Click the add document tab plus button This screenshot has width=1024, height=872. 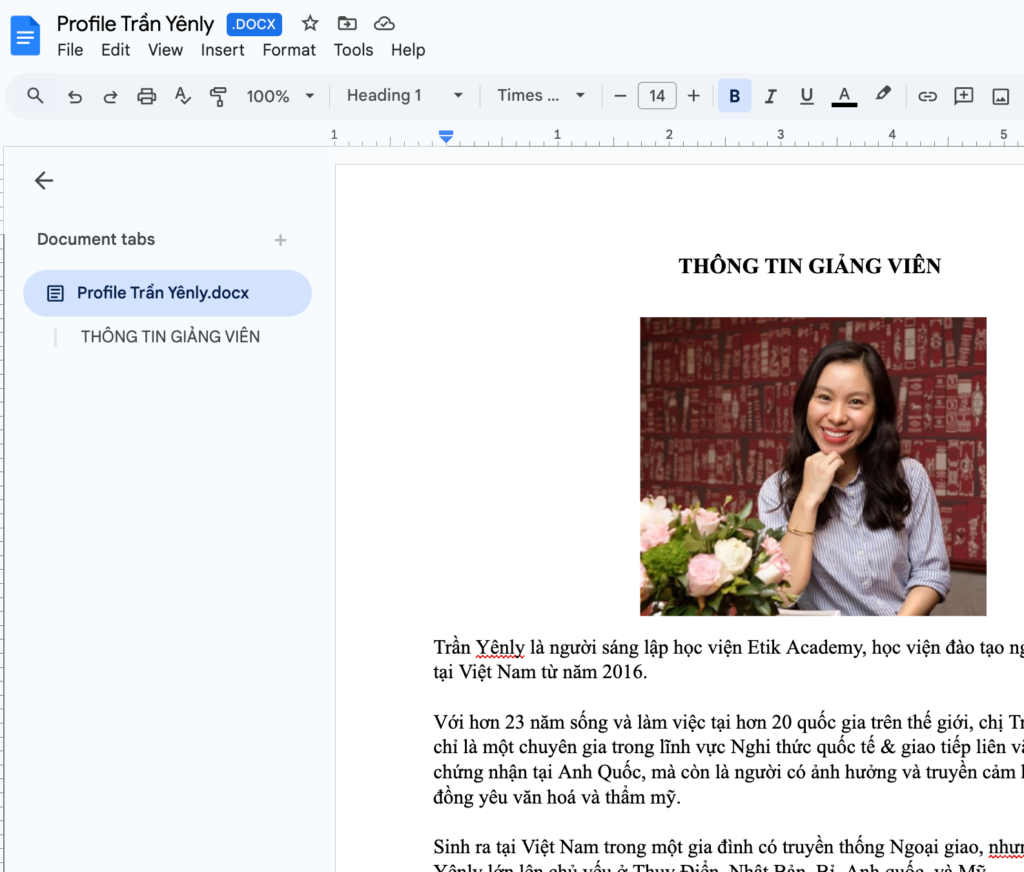[280, 240]
